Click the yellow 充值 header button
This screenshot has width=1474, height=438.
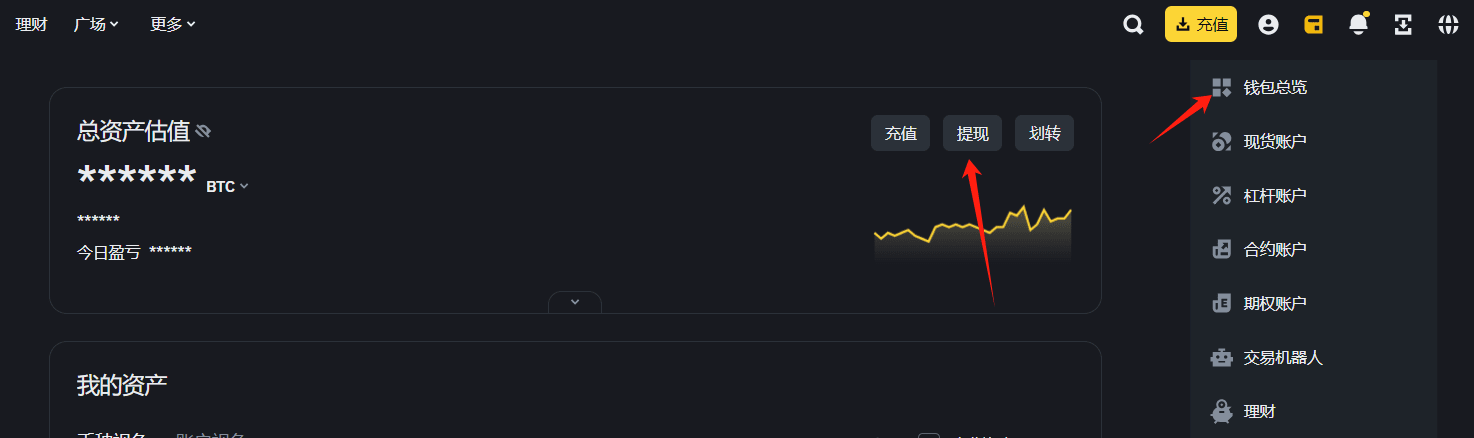(x=1201, y=24)
